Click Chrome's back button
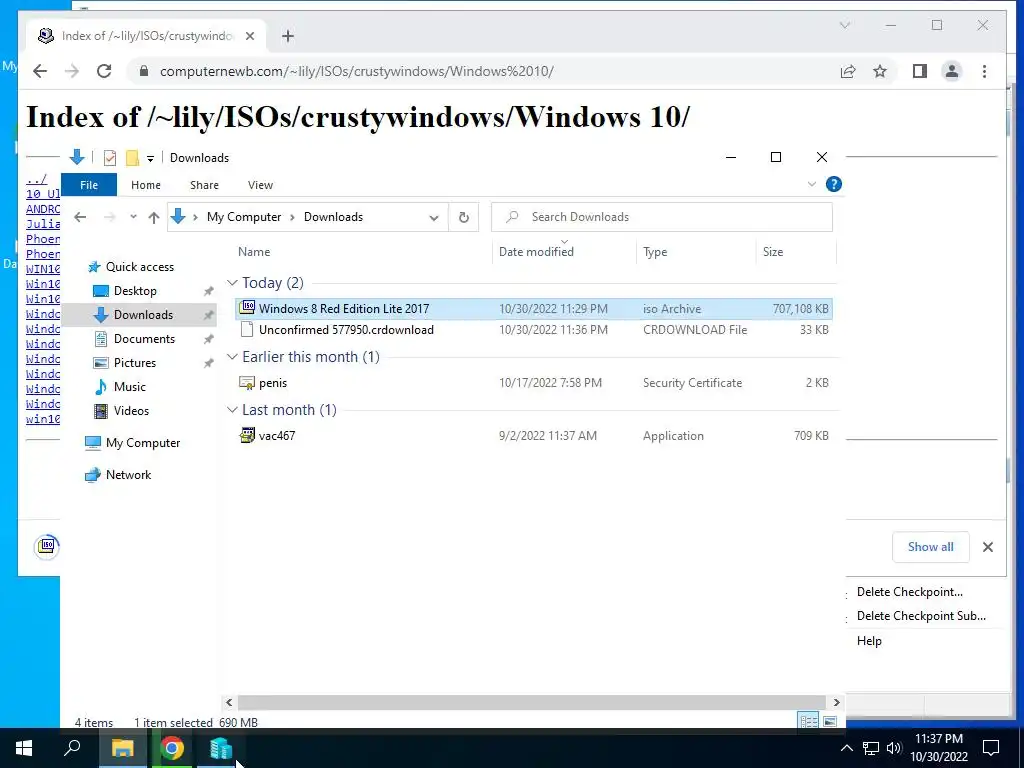This screenshot has width=1024, height=768. tap(40, 71)
